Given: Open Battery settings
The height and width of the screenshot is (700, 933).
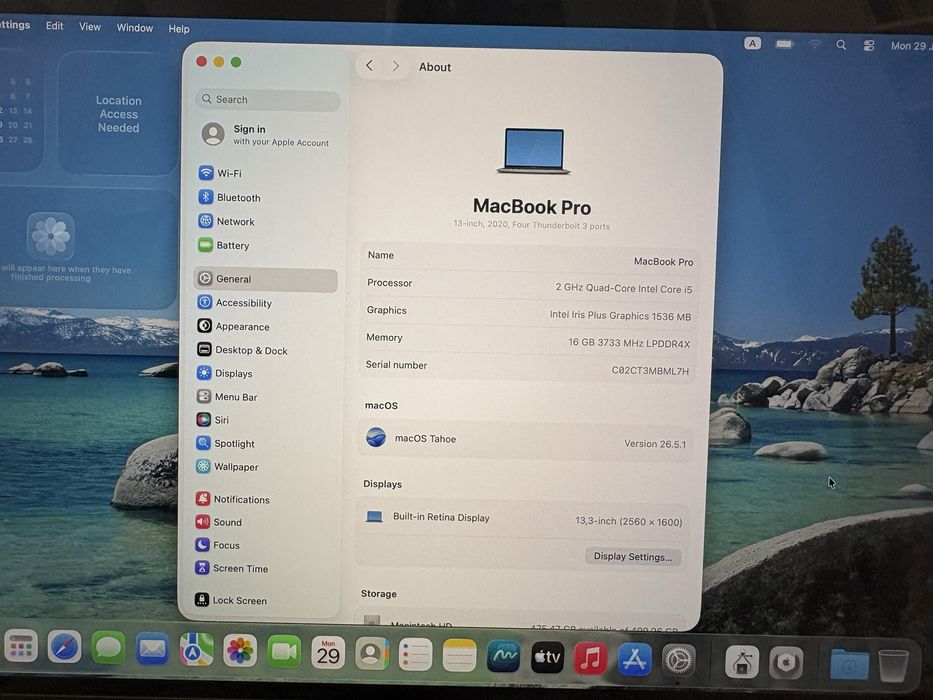Looking at the screenshot, I should pyautogui.click(x=224, y=245).
